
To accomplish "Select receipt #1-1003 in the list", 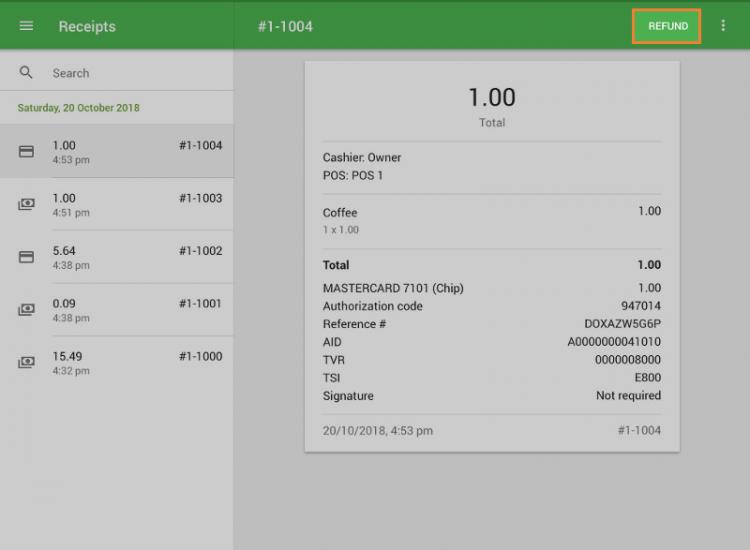I will 117,204.
